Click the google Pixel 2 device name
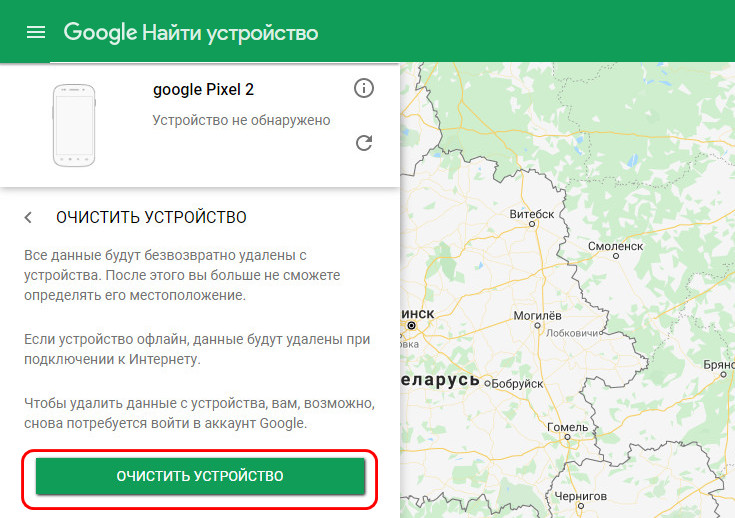Screen dimensions: 735x518 point(203,89)
